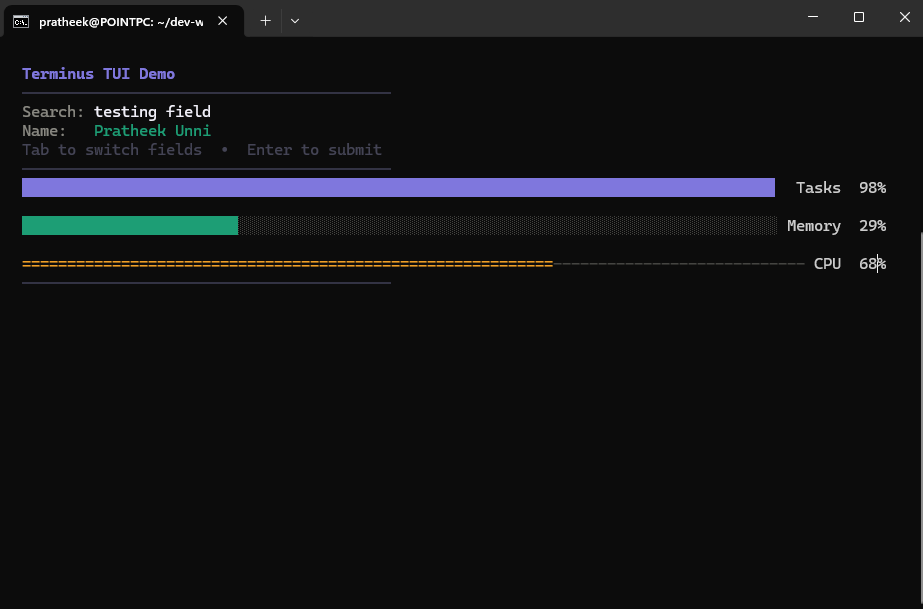Screen dimensions: 923x609
Task: Click the 68% CPU value
Action: 872,264
